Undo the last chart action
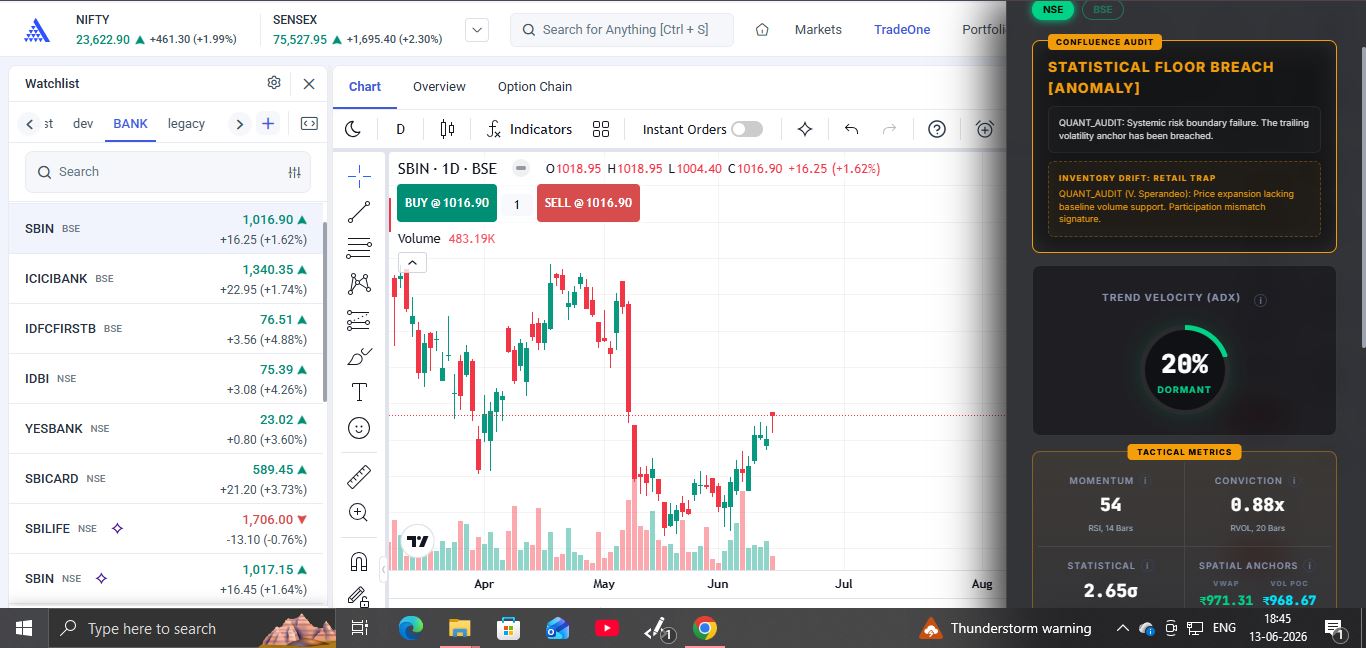 click(852, 129)
